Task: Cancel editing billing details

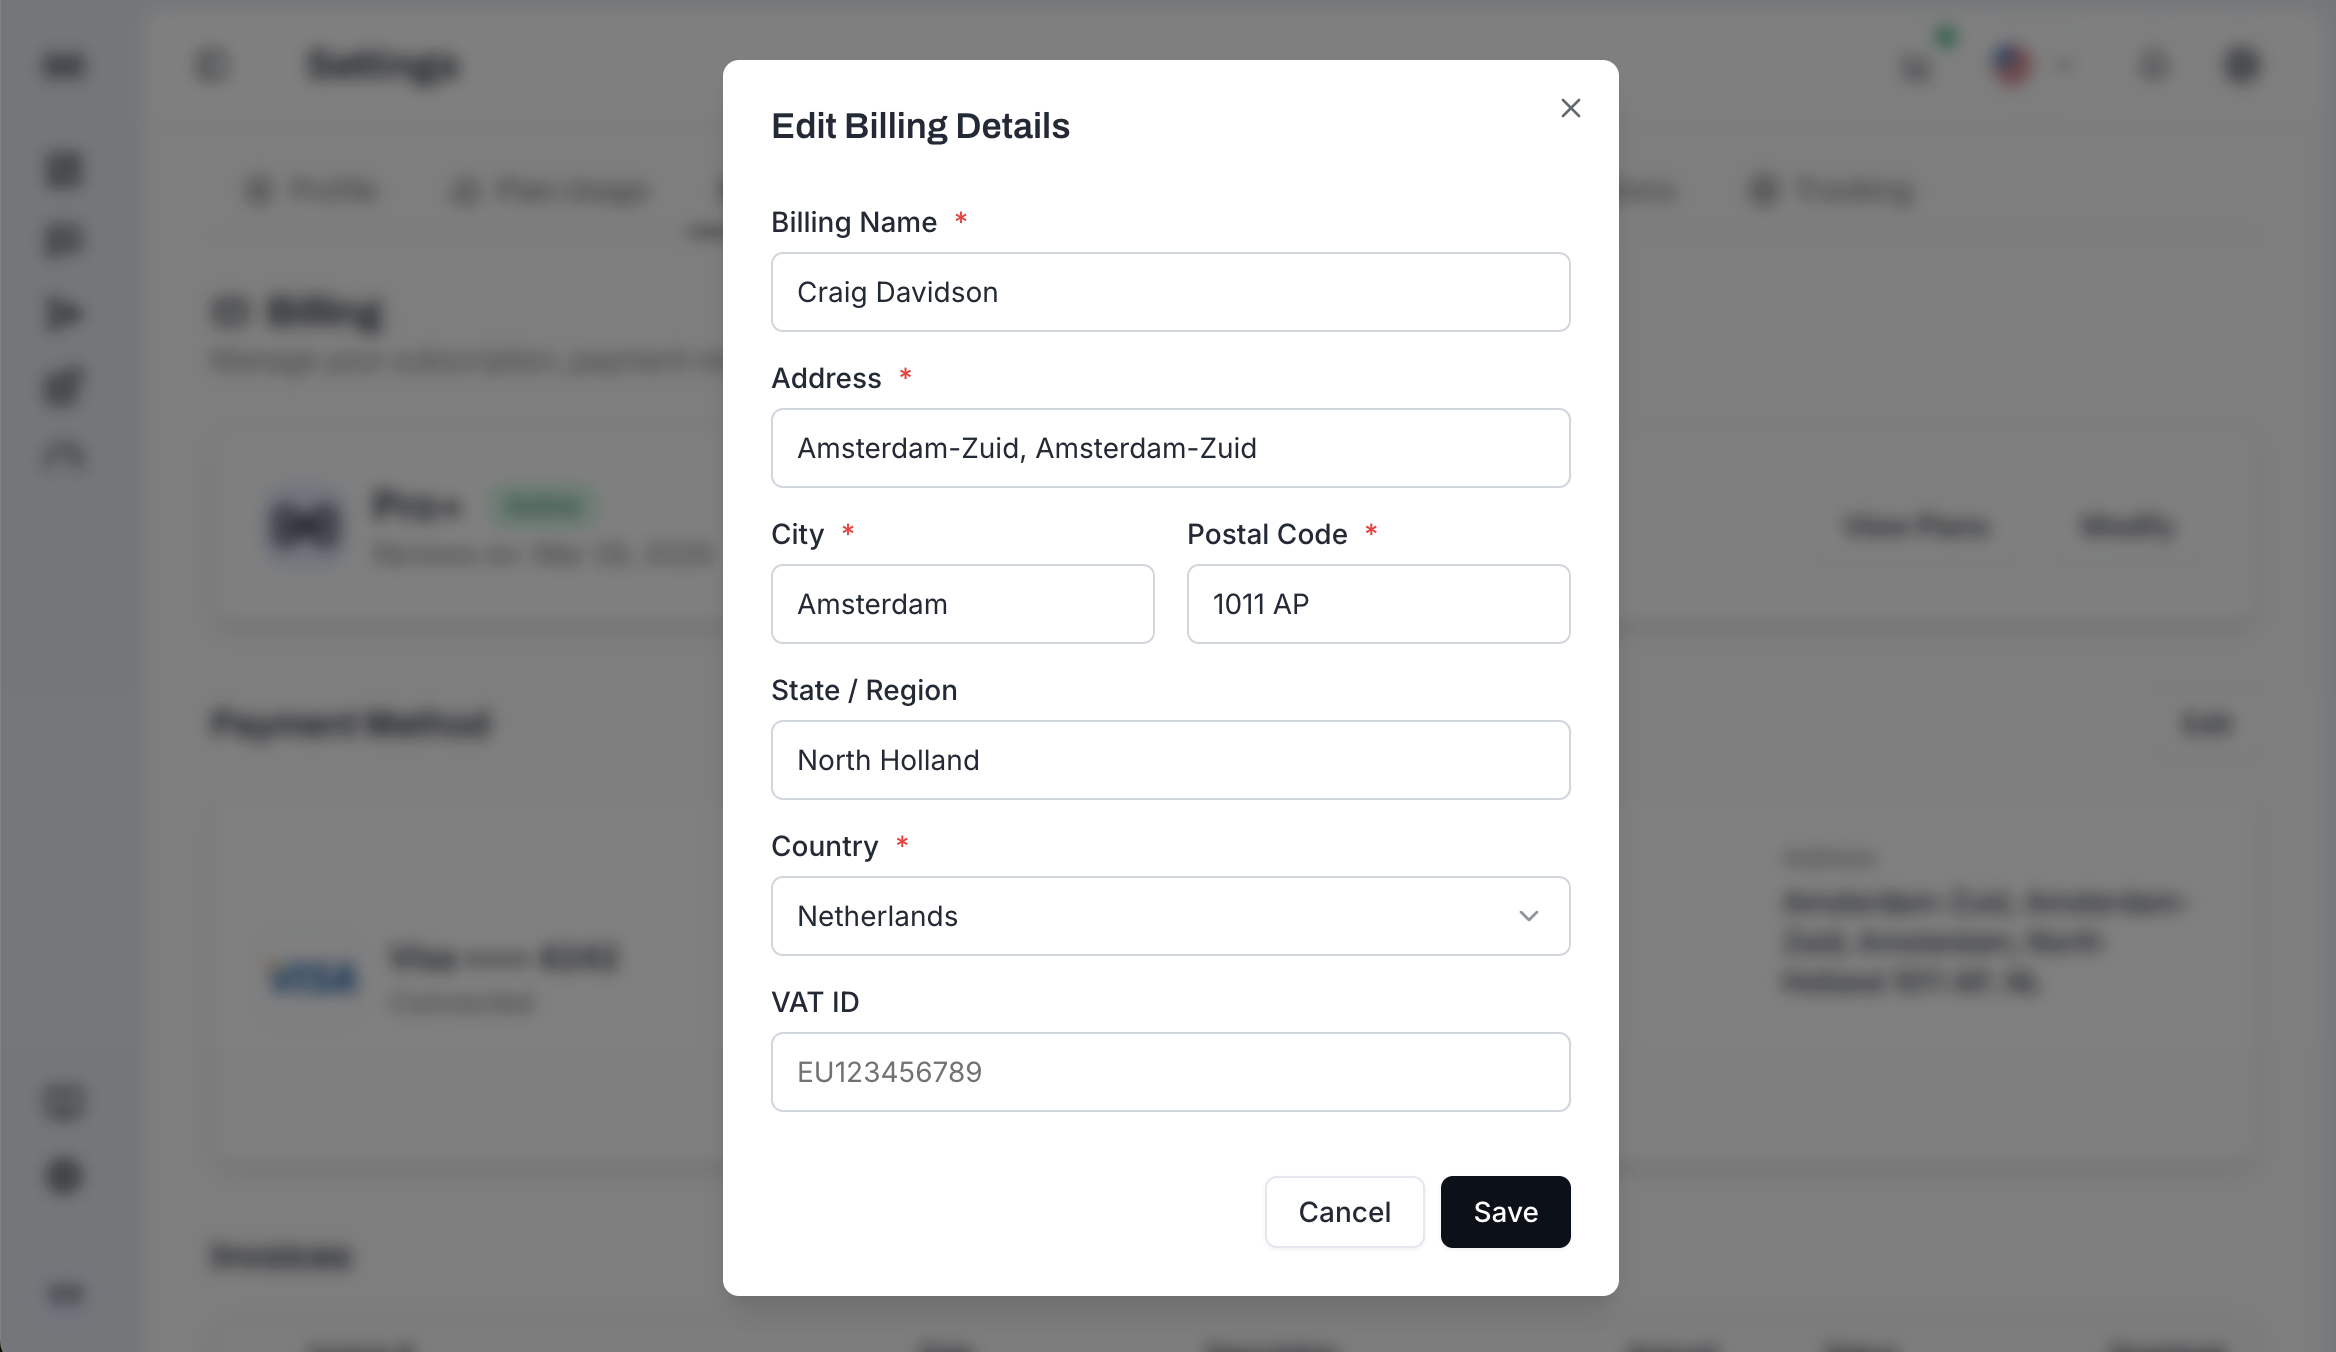Action: coord(1344,1212)
